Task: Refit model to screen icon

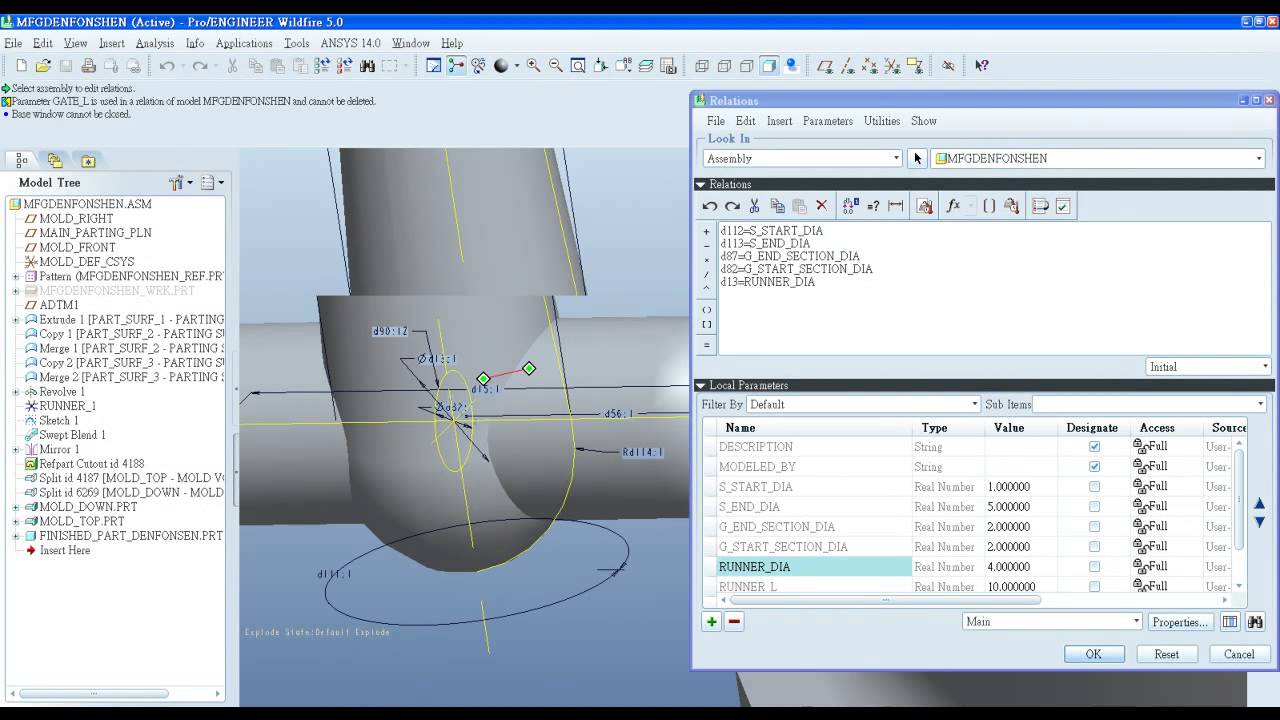Action: tap(578, 66)
